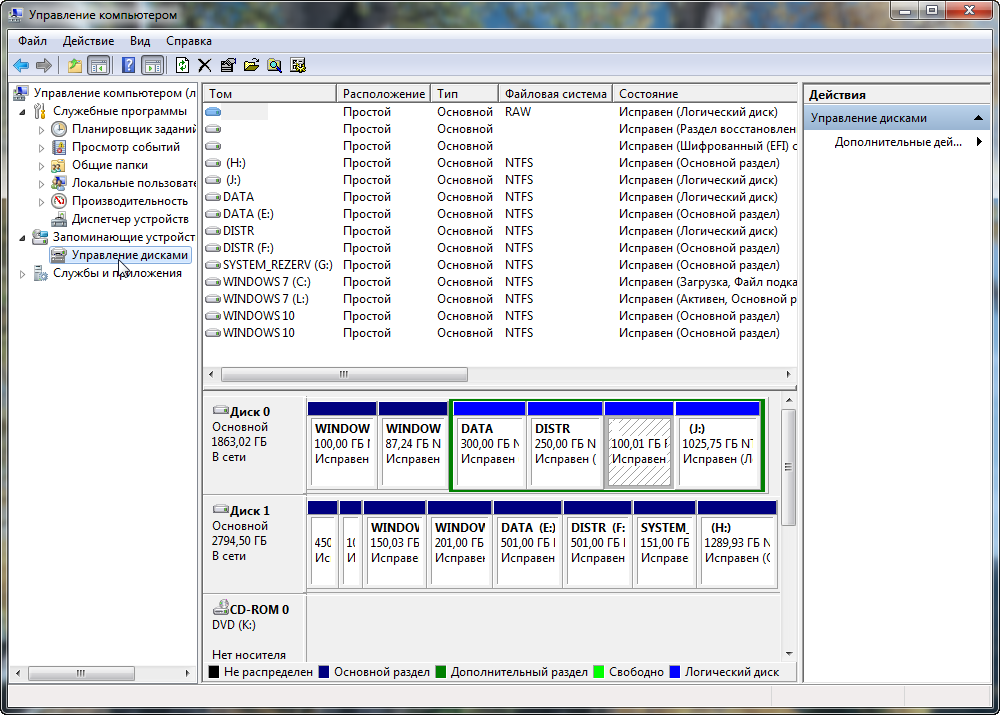The image size is (1000, 715).
Task: Click the gray Forward arrow in toolbar
Action: pyautogui.click(x=44, y=65)
